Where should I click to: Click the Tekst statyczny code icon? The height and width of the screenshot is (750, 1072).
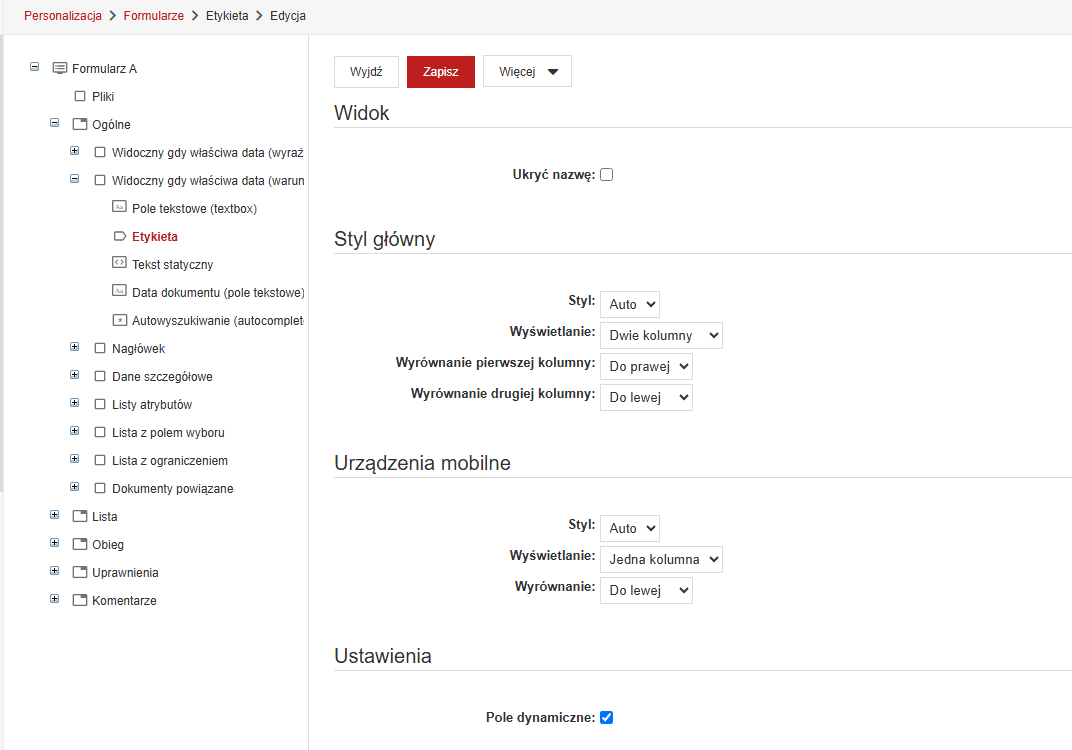tap(119, 263)
